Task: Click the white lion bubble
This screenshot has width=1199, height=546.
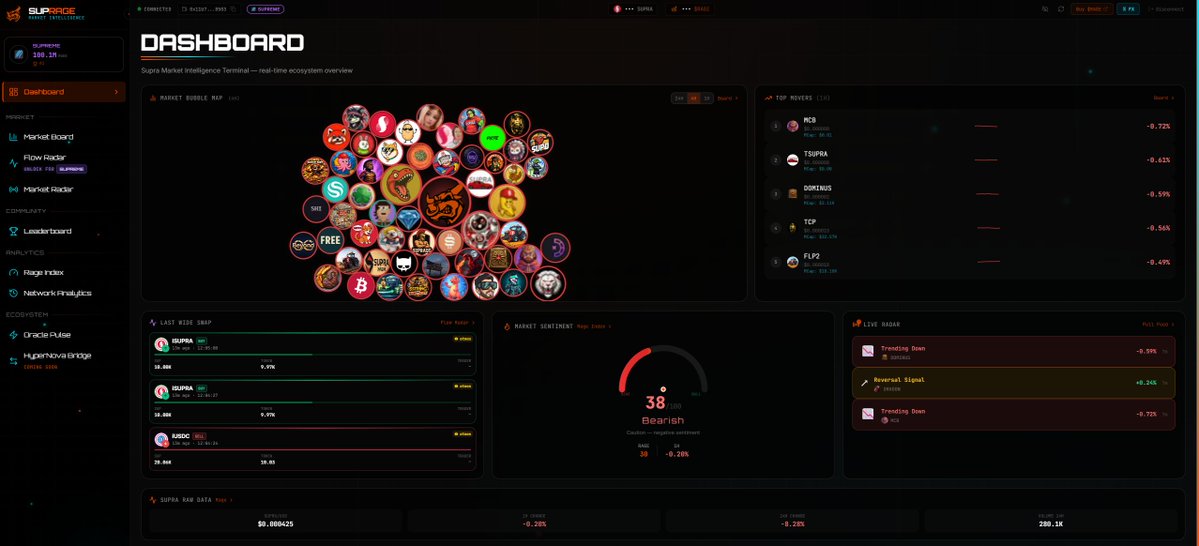Action: click(548, 284)
